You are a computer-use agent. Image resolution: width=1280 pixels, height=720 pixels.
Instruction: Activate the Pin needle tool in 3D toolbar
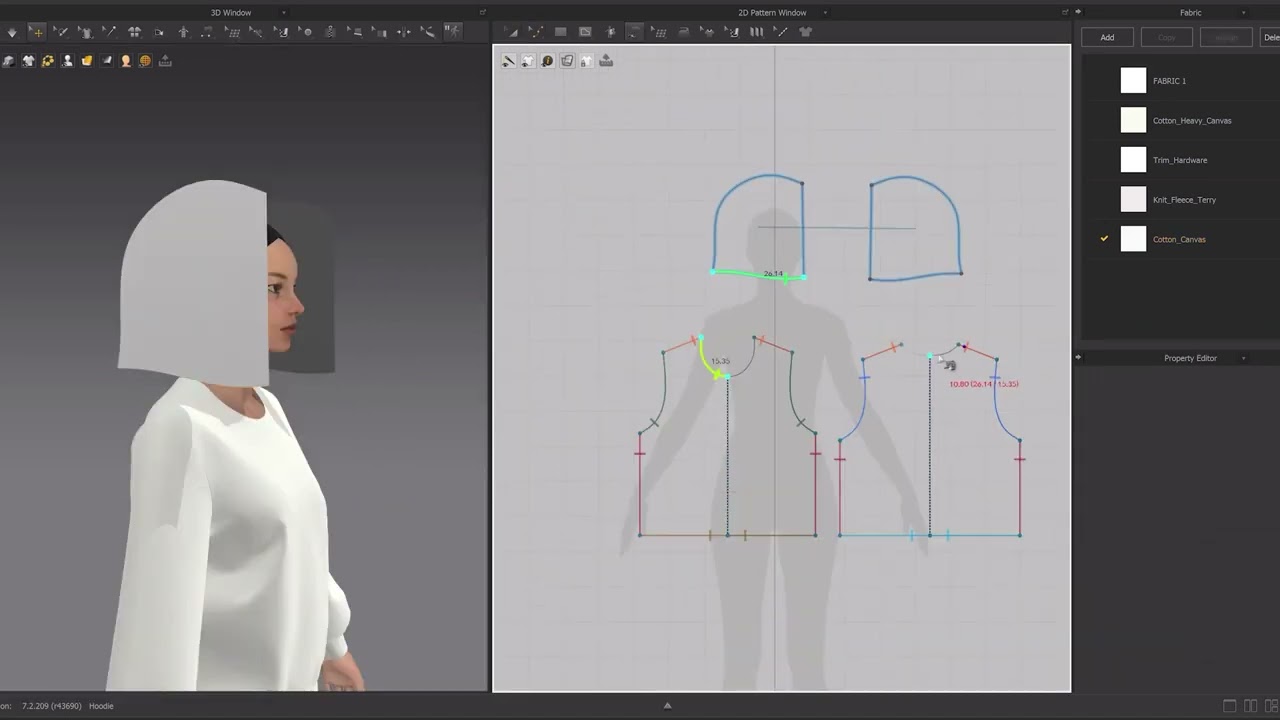[110, 32]
